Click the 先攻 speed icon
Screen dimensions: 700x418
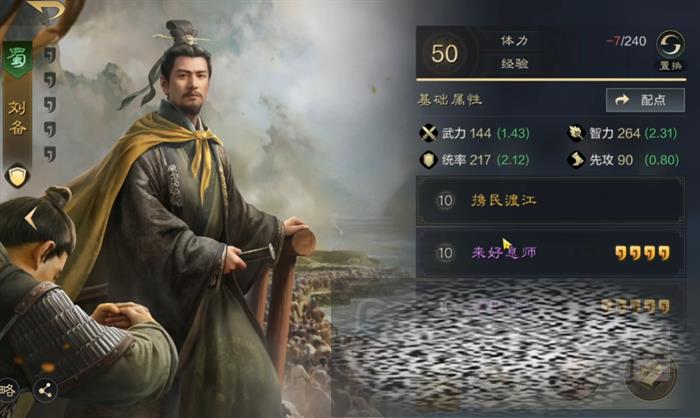(x=576, y=160)
